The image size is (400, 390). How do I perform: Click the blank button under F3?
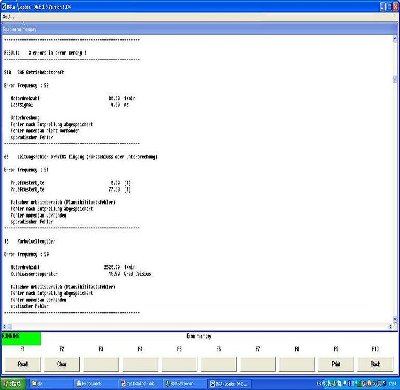click(x=101, y=364)
